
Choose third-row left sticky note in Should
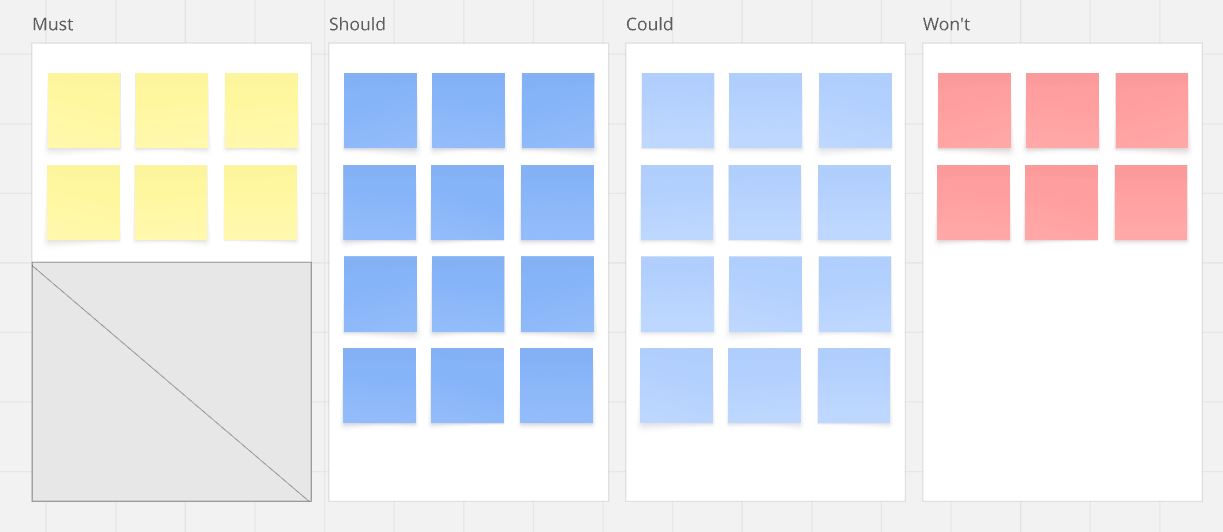pyautogui.click(x=380, y=293)
